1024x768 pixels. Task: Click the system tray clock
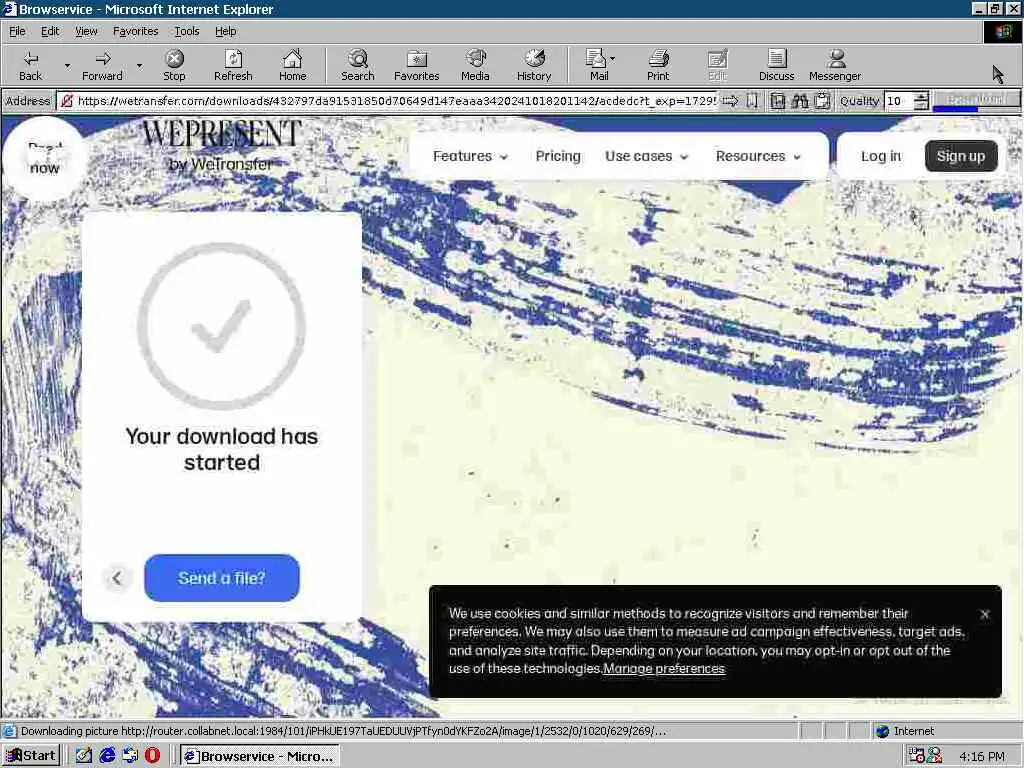pos(982,756)
